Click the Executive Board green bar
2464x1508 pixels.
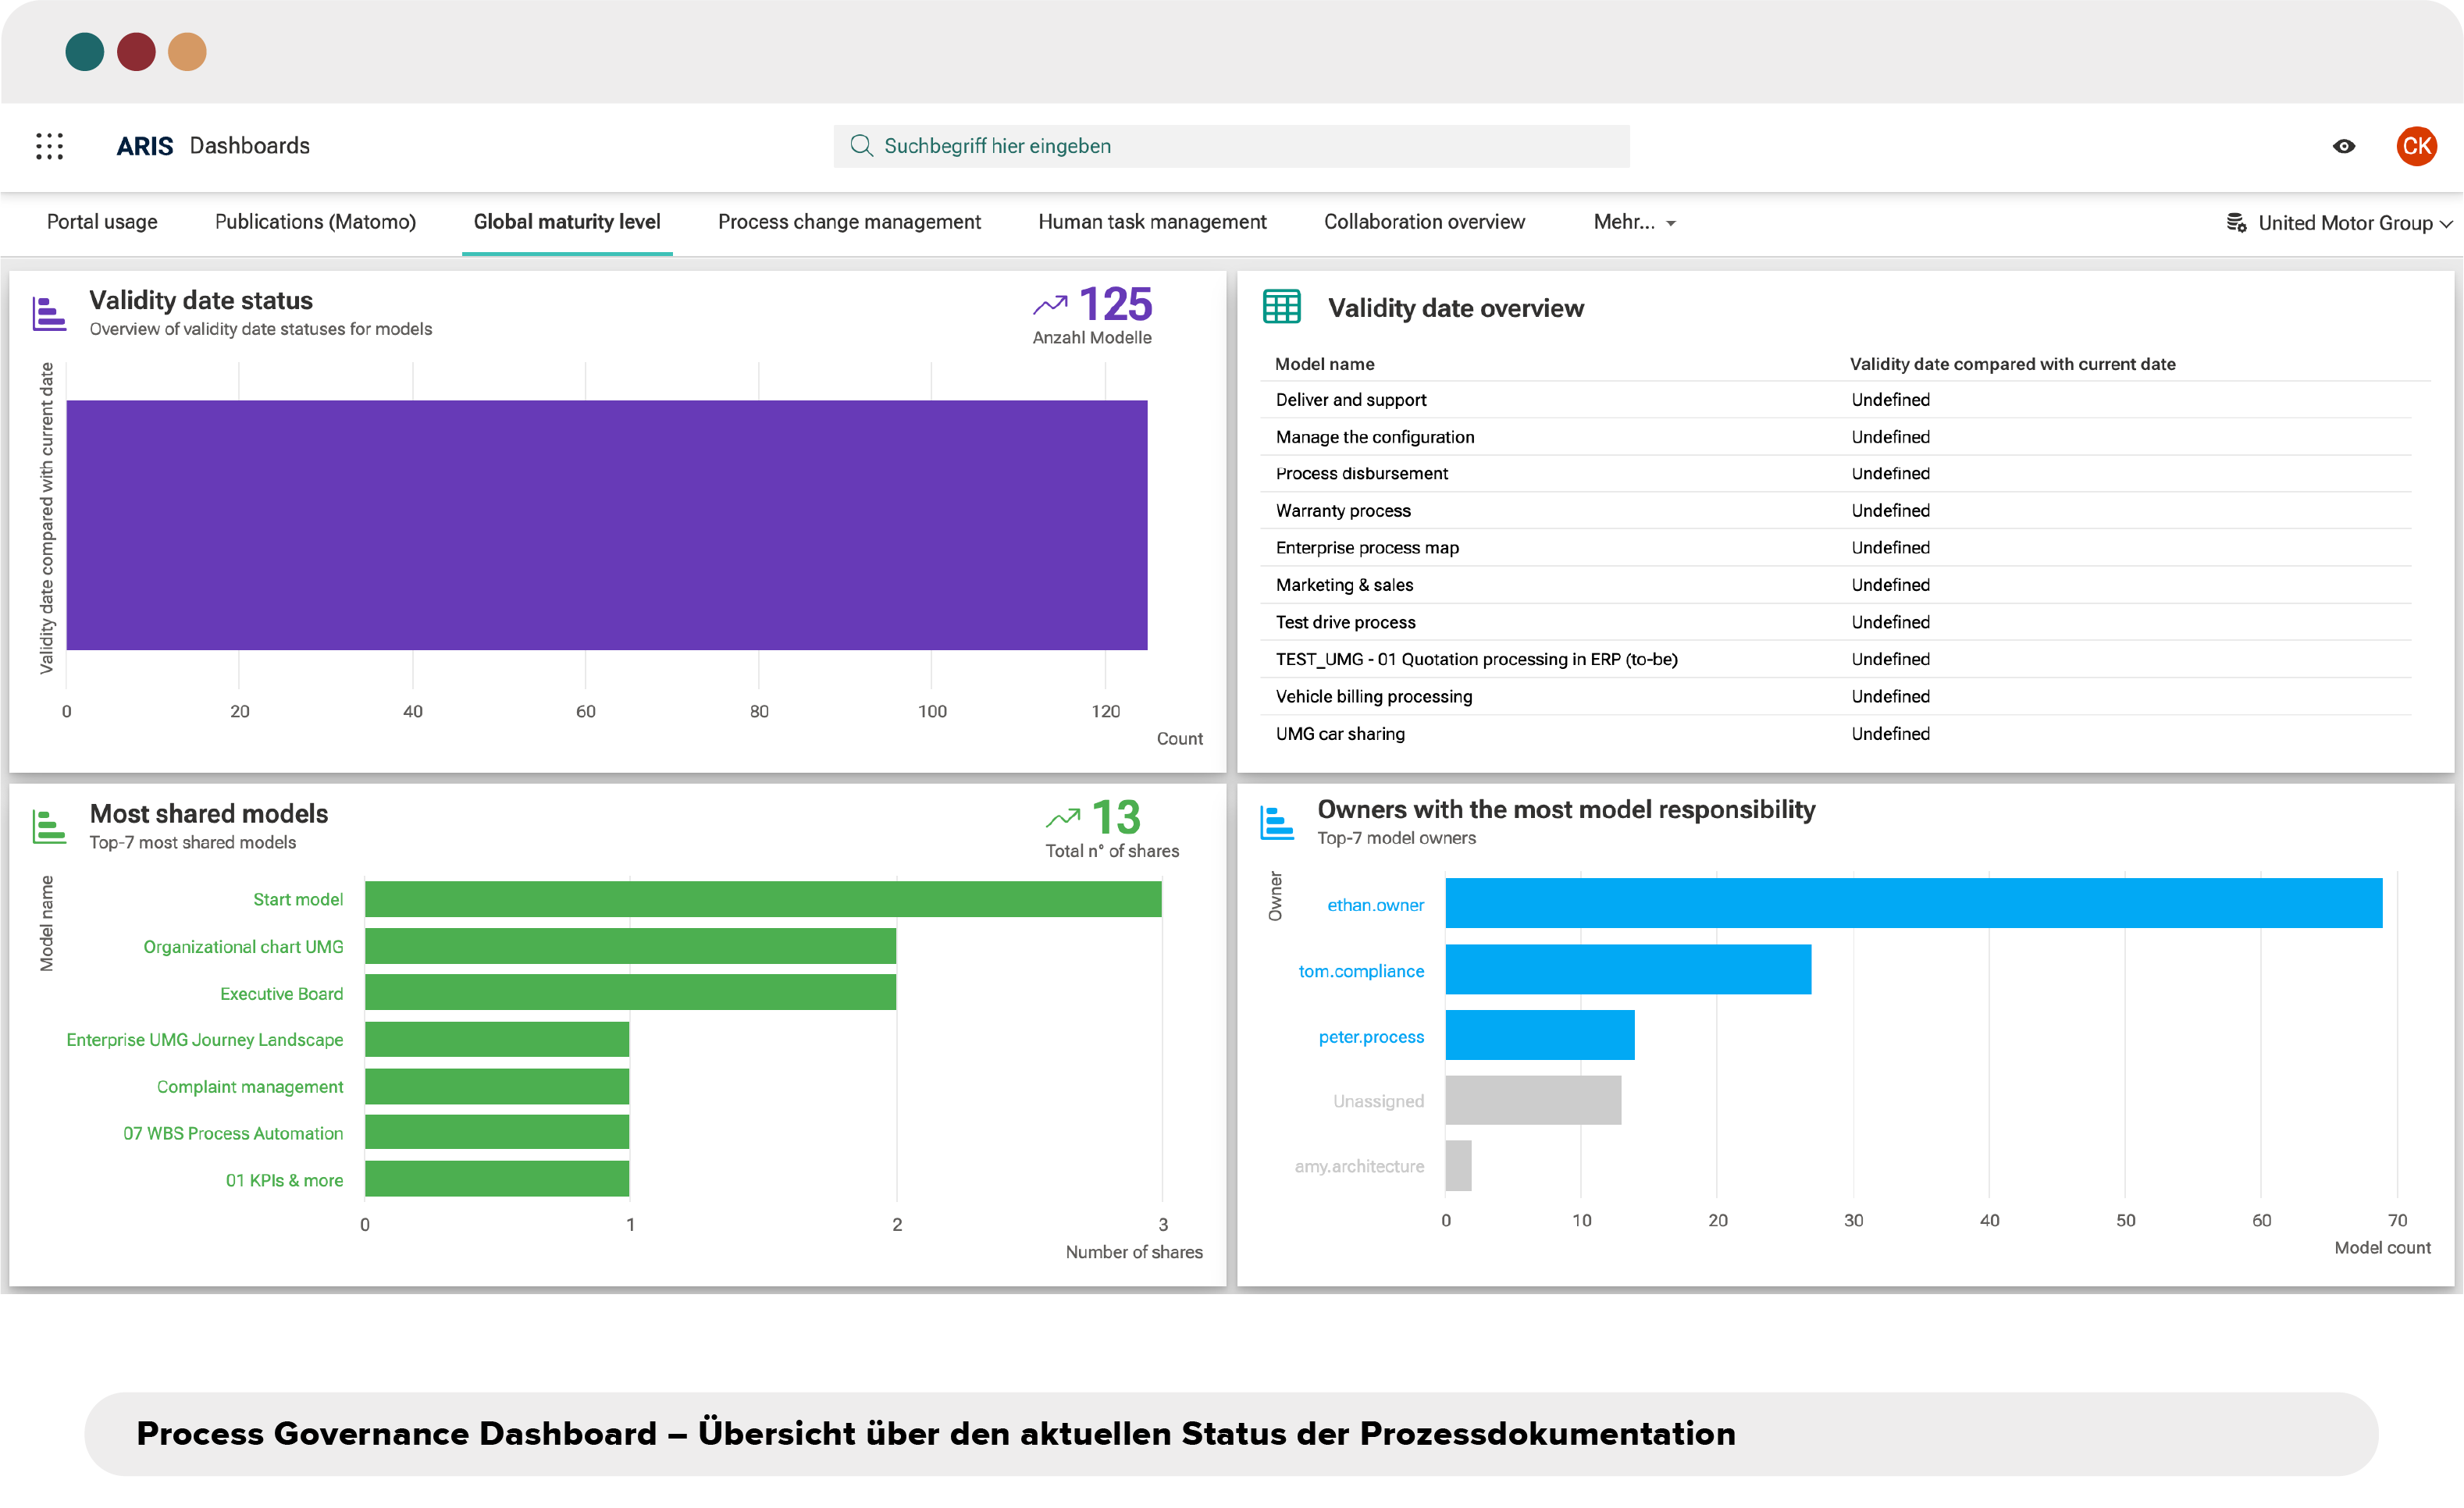[x=630, y=992]
